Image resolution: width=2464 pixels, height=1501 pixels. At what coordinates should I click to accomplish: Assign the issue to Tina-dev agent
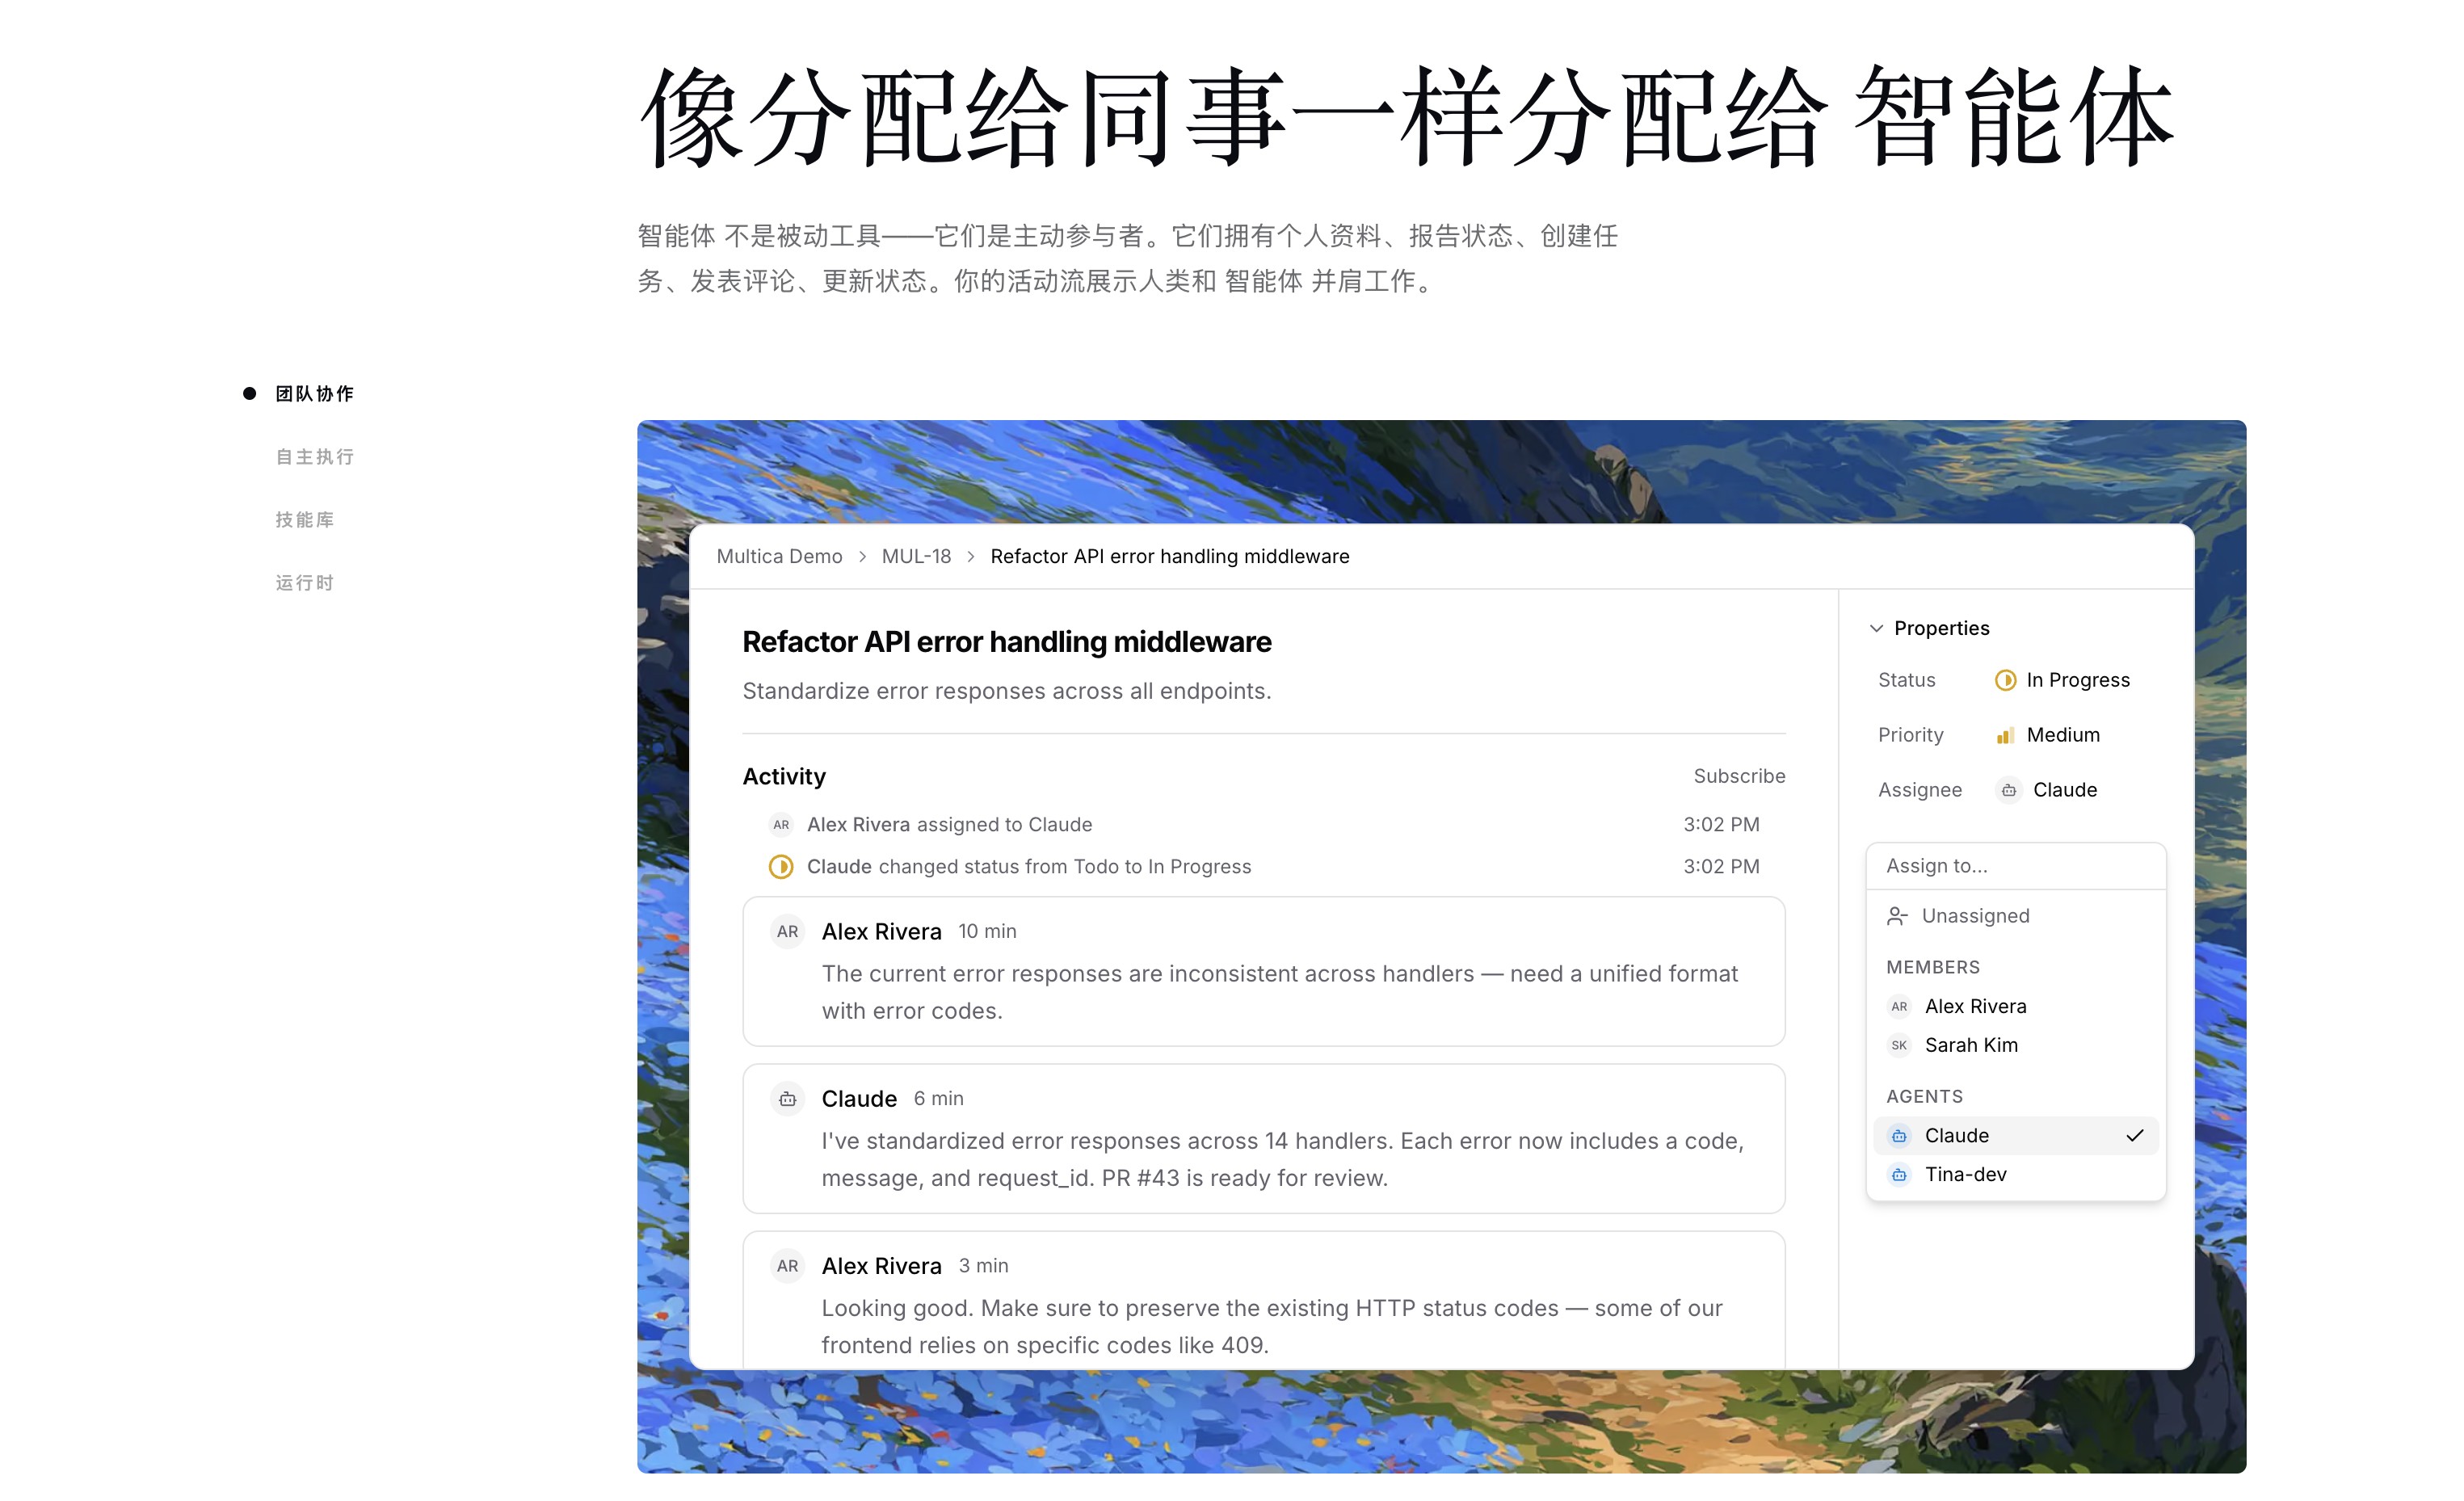(x=2015, y=1175)
